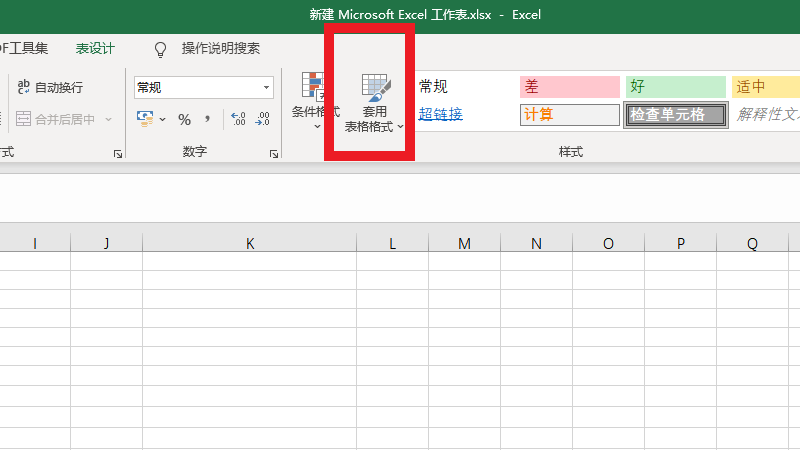Switch to the 表设计 tab
This screenshot has height=450, width=800.
[x=95, y=48]
